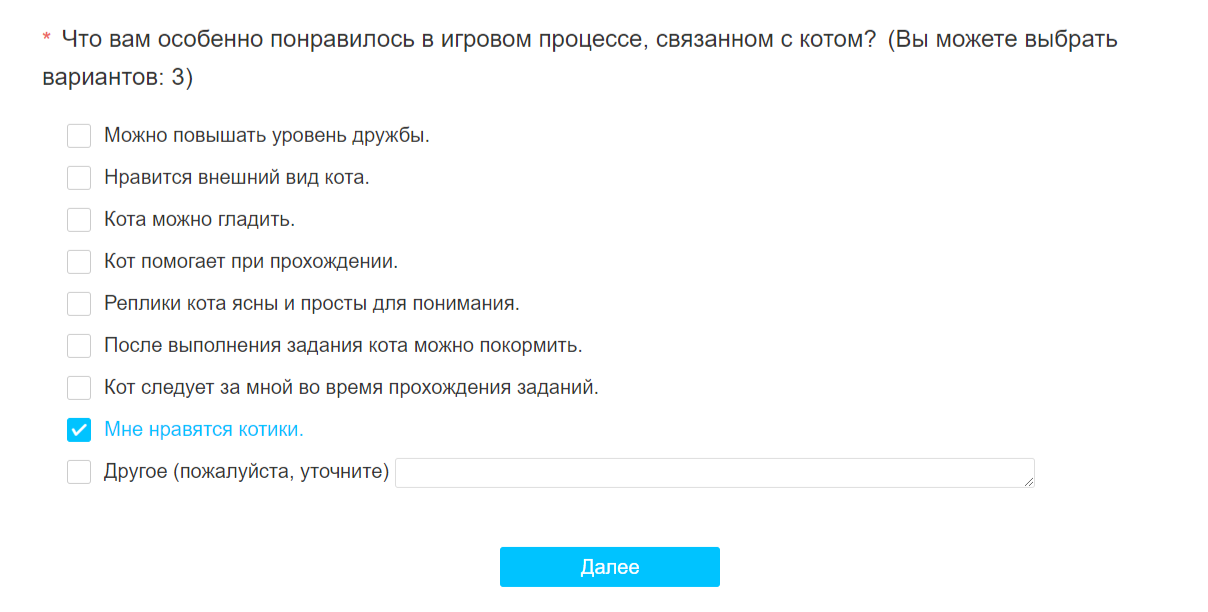Check the "Кот следует за мной" checkbox box
Image resolution: width=1208 pixels, height=612 pixels.
pos(79,388)
